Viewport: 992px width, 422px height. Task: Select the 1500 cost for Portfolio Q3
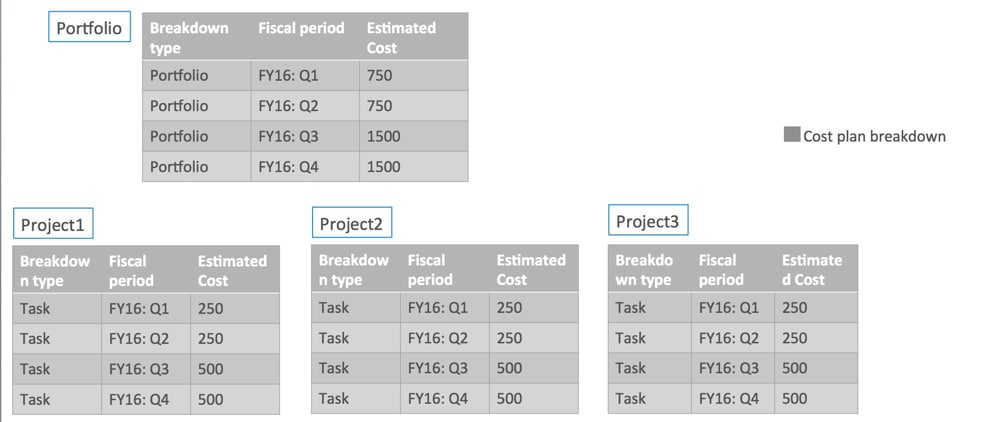pyautogui.click(x=414, y=136)
